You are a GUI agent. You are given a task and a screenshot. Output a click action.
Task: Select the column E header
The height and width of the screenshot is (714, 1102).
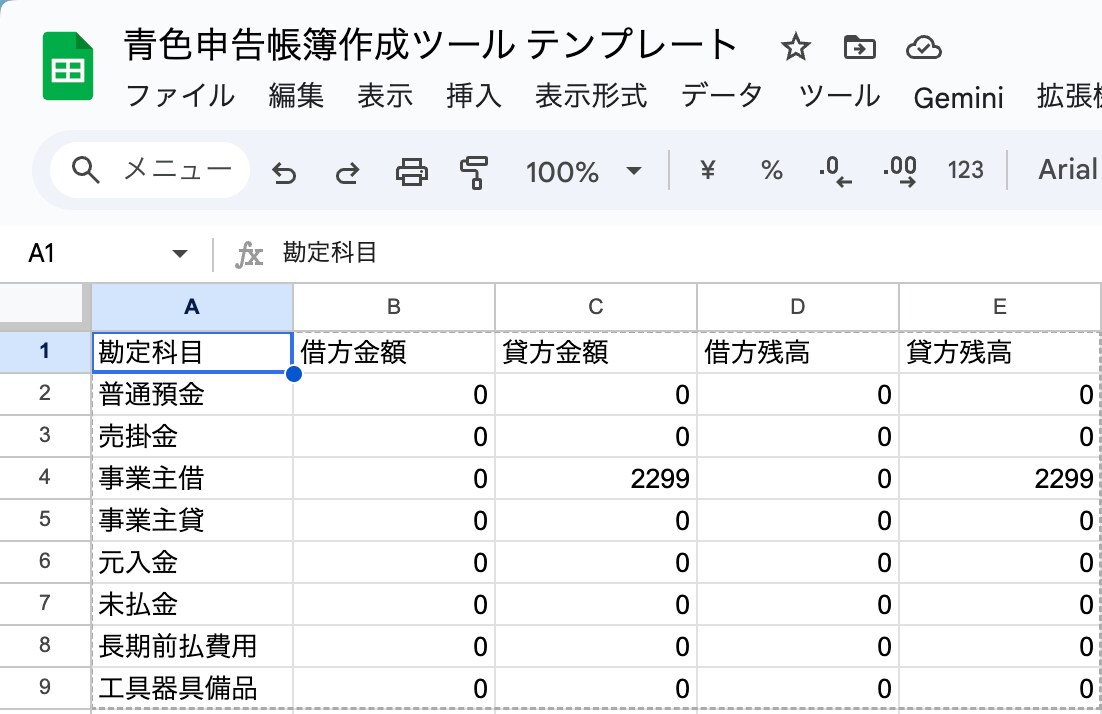pyautogui.click(x=1000, y=307)
